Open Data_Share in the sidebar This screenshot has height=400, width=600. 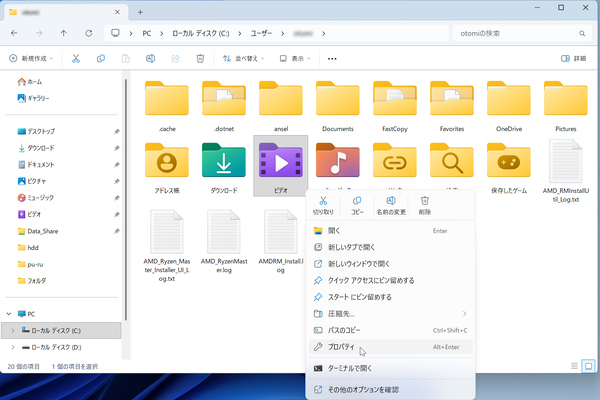click(38, 231)
